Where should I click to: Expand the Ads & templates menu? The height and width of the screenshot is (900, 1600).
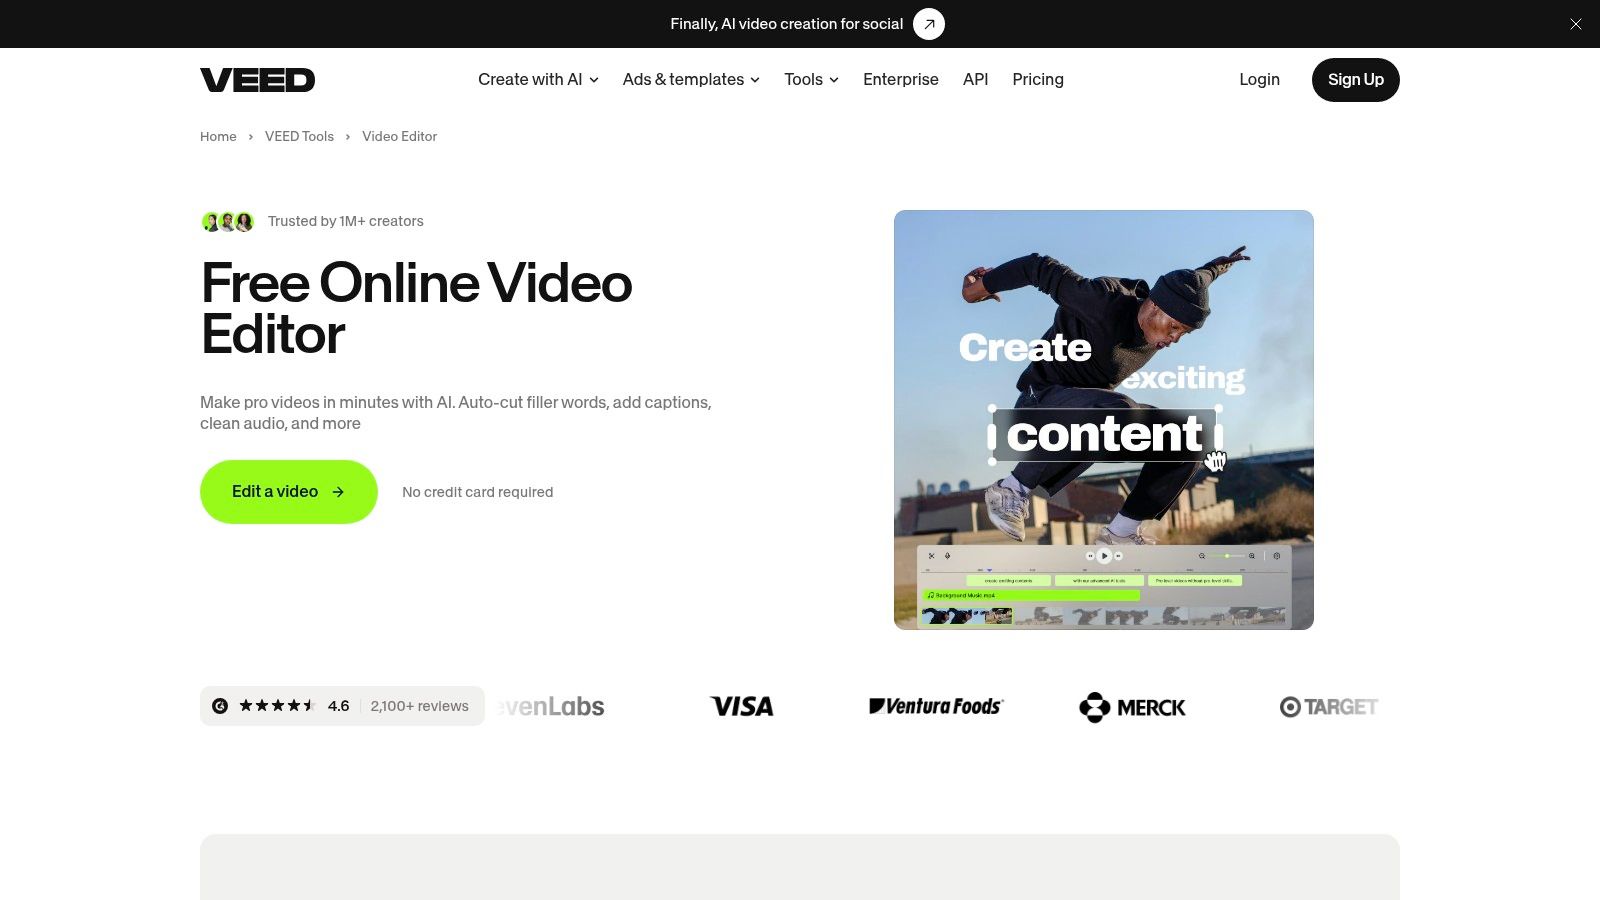click(x=691, y=79)
